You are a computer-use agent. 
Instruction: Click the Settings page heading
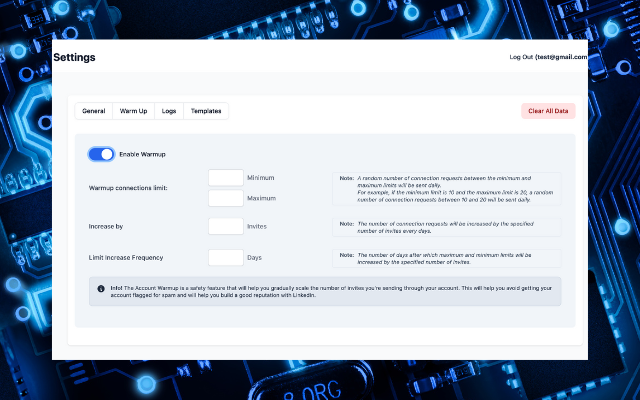click(74, 57)
